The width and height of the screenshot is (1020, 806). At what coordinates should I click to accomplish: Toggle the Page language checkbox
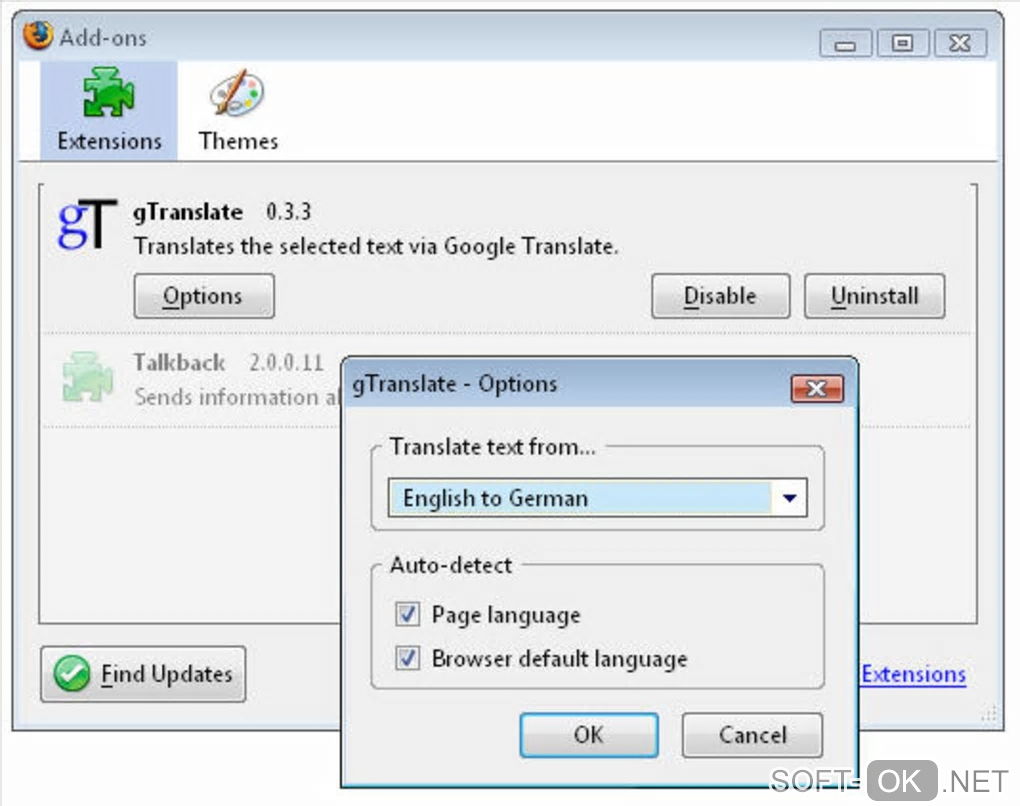pyautogui.click(x=407, y=614)
